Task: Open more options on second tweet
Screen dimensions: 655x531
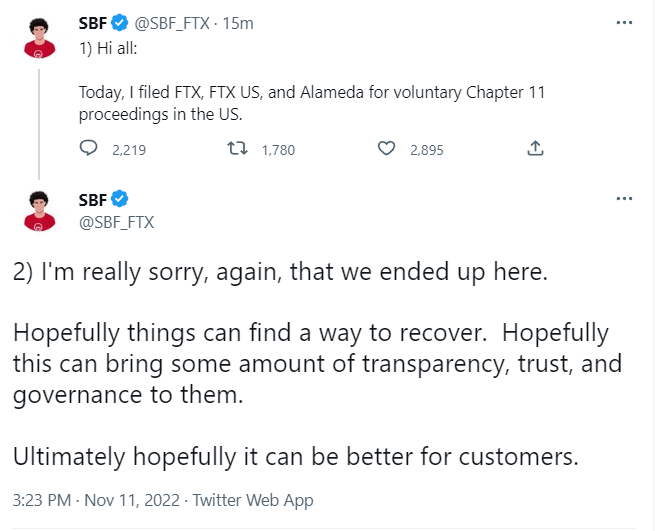Action: (624, 198)
